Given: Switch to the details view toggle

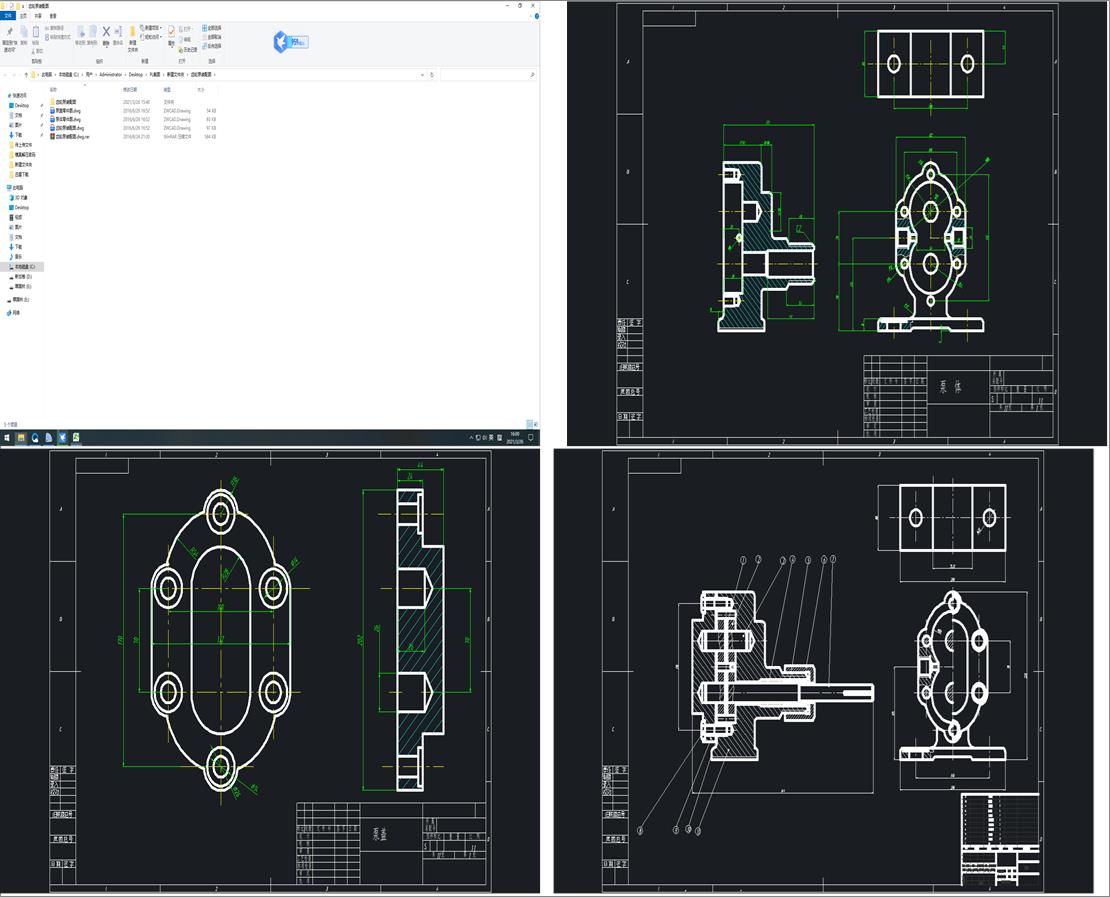Looking at the screenshot, I should (x=528, y=424).
